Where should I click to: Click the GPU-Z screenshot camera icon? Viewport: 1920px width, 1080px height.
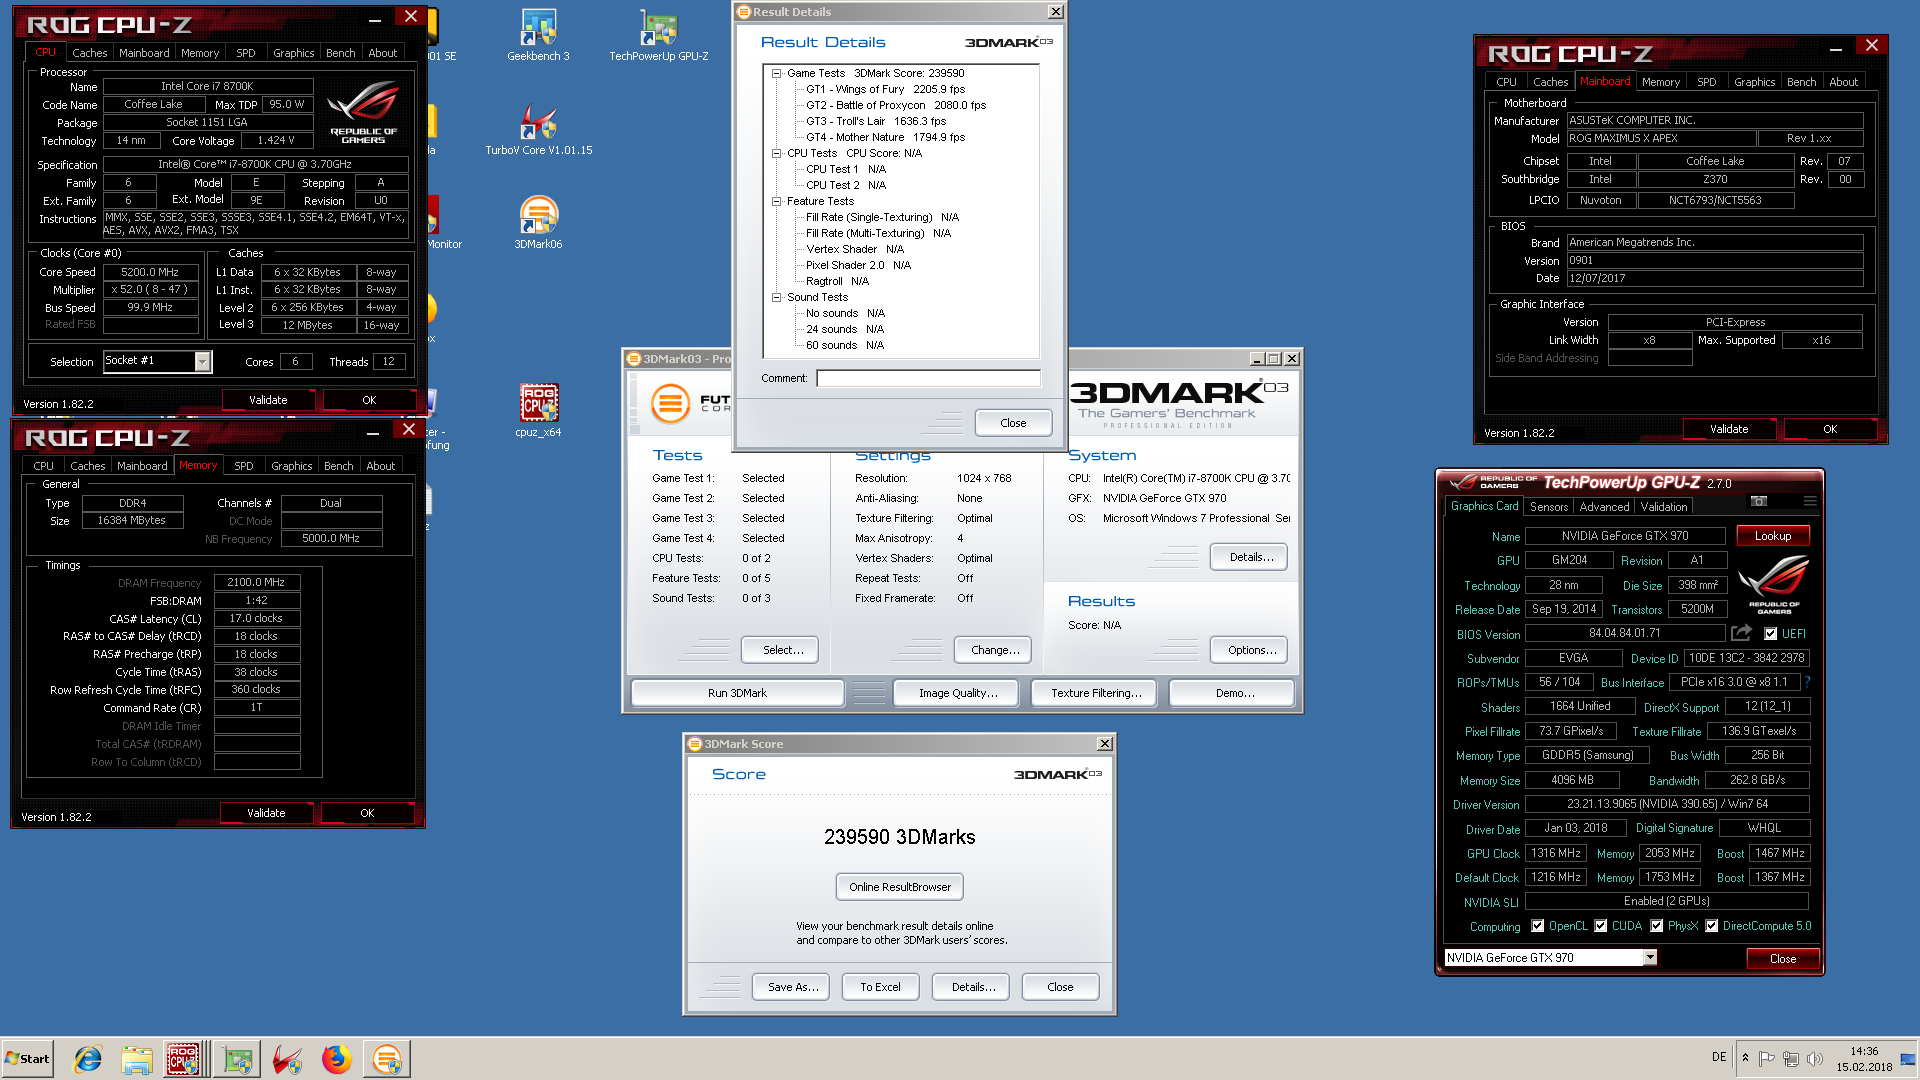pyautogui.click(x=1759, y=501)
